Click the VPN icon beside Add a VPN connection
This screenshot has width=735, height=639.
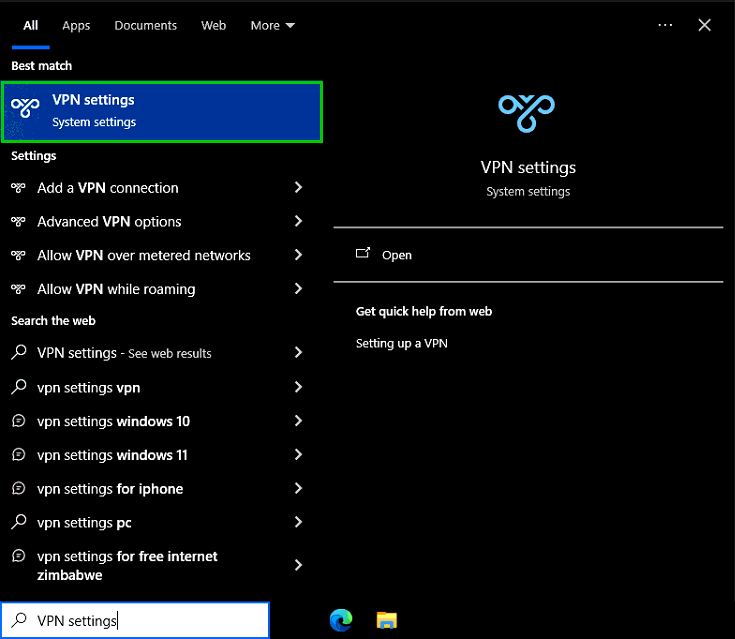click(18, 188)
